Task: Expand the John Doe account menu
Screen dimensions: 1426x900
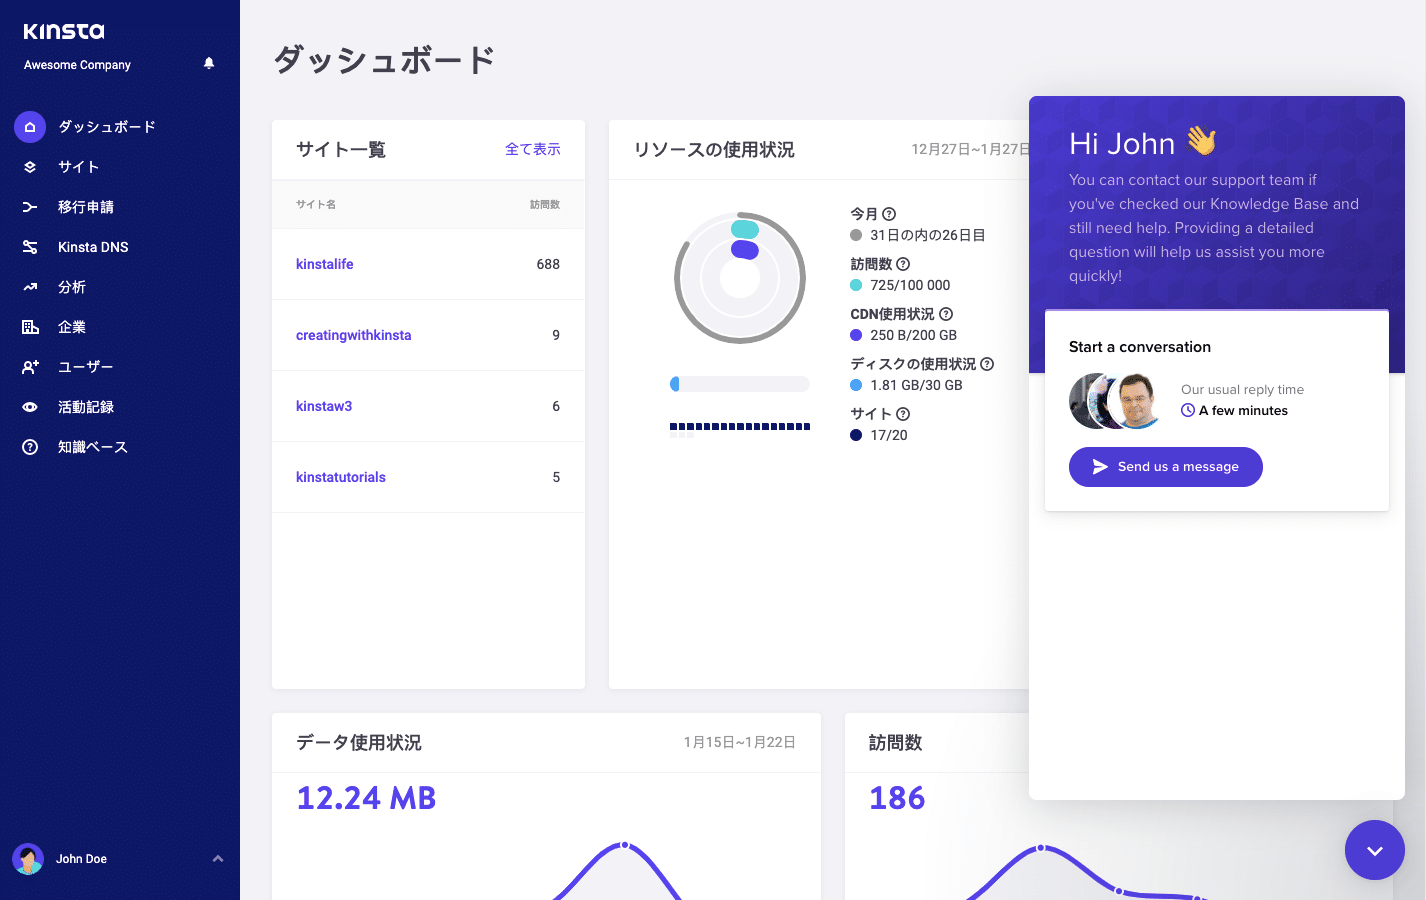Action: [217, 858]
